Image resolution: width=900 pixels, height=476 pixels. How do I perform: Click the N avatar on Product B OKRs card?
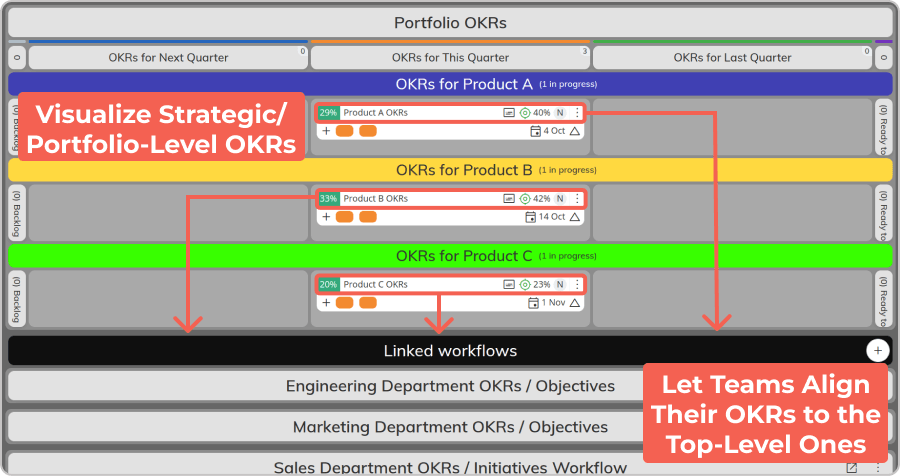coord(560,199)
